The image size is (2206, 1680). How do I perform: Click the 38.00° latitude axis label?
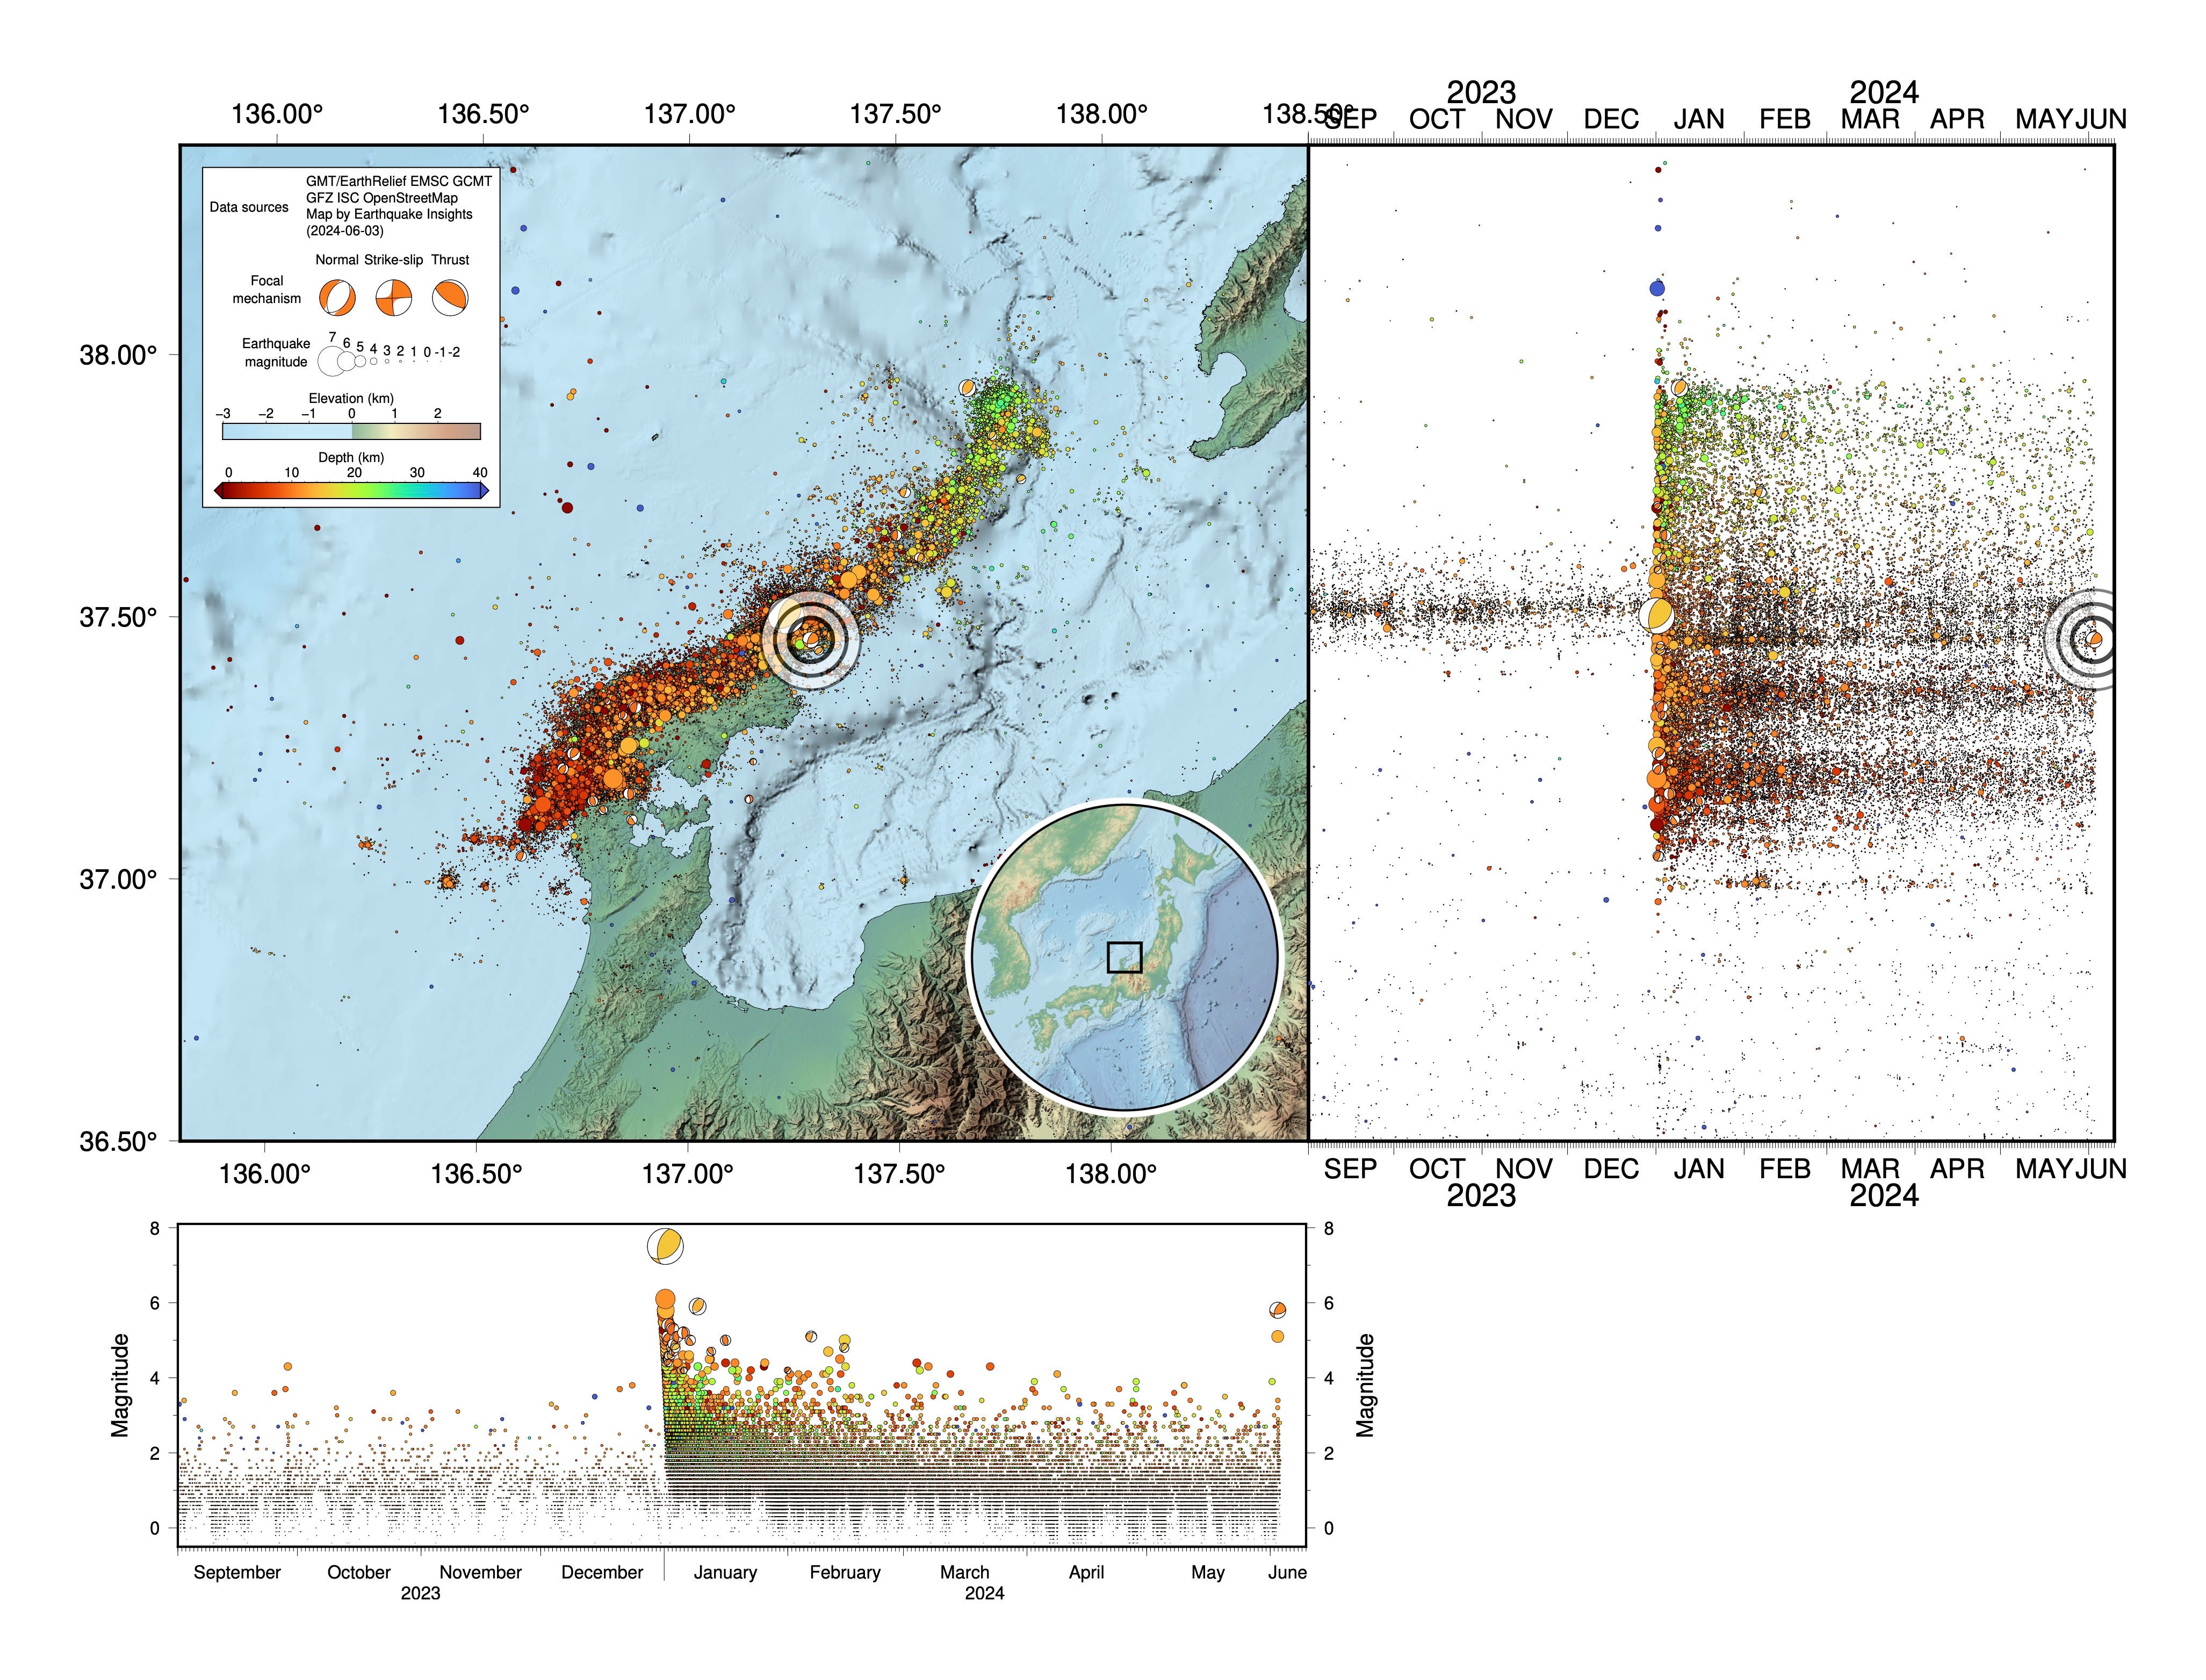118,355
